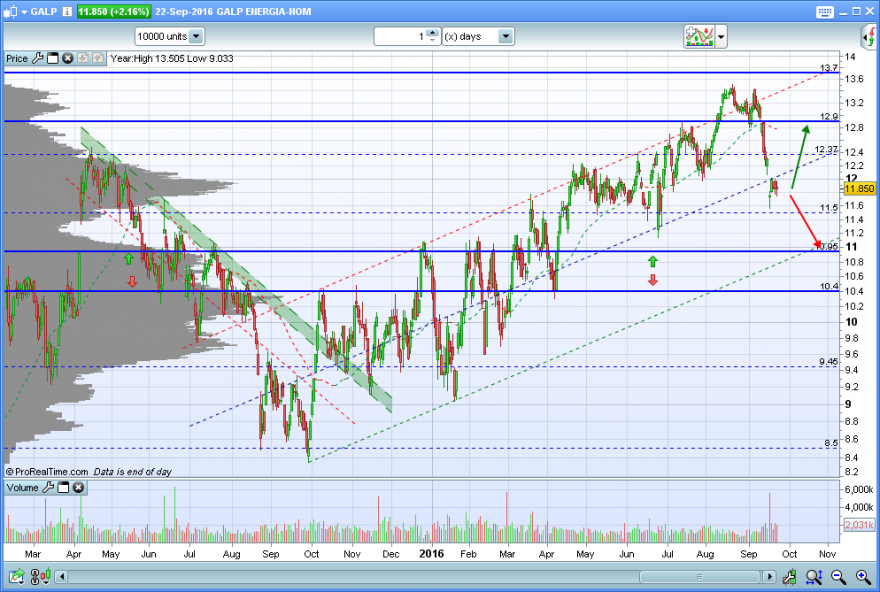The image size is (880, 592).
Task: Move Price panel down arrow
Action: click(82, 58)
